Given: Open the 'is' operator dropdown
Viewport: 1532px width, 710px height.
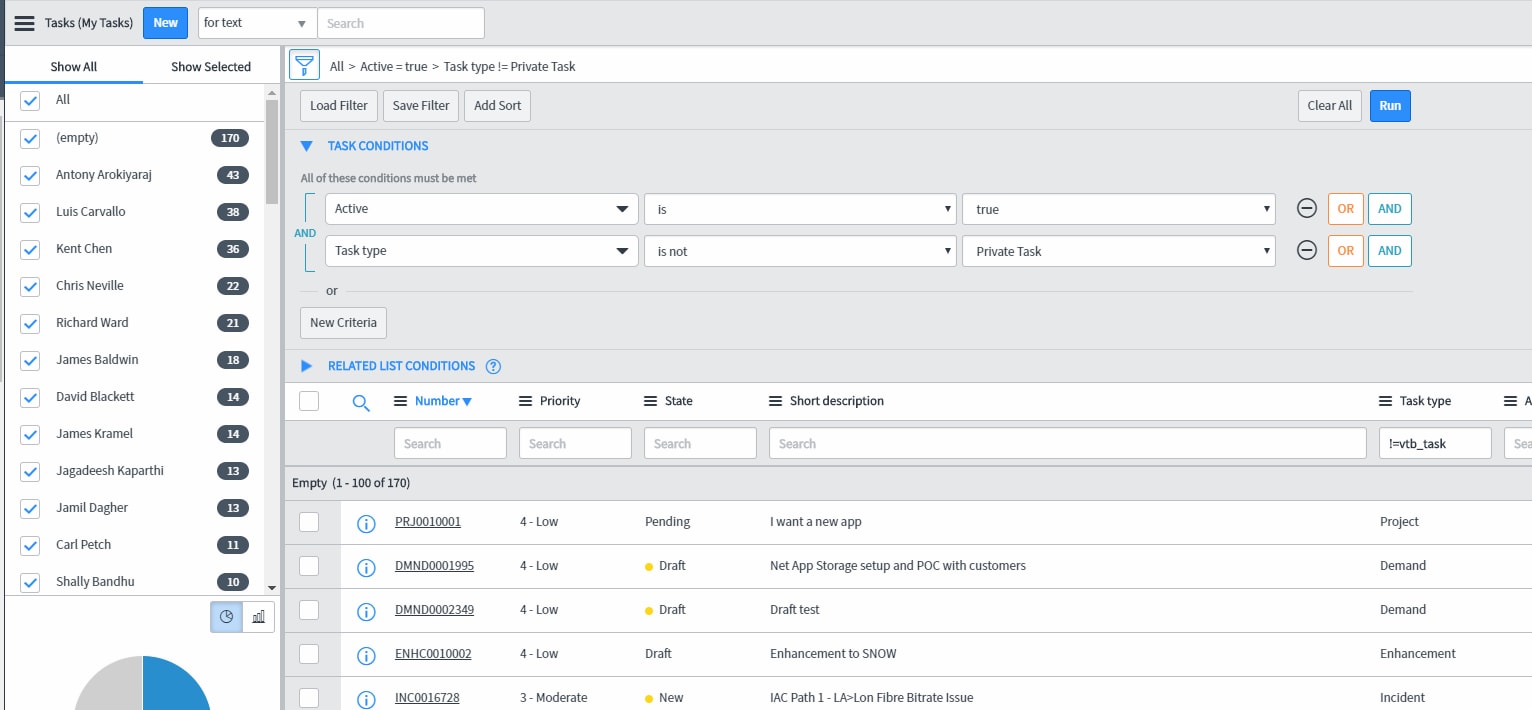Looking at the screenshot, I should coord(800,209).
